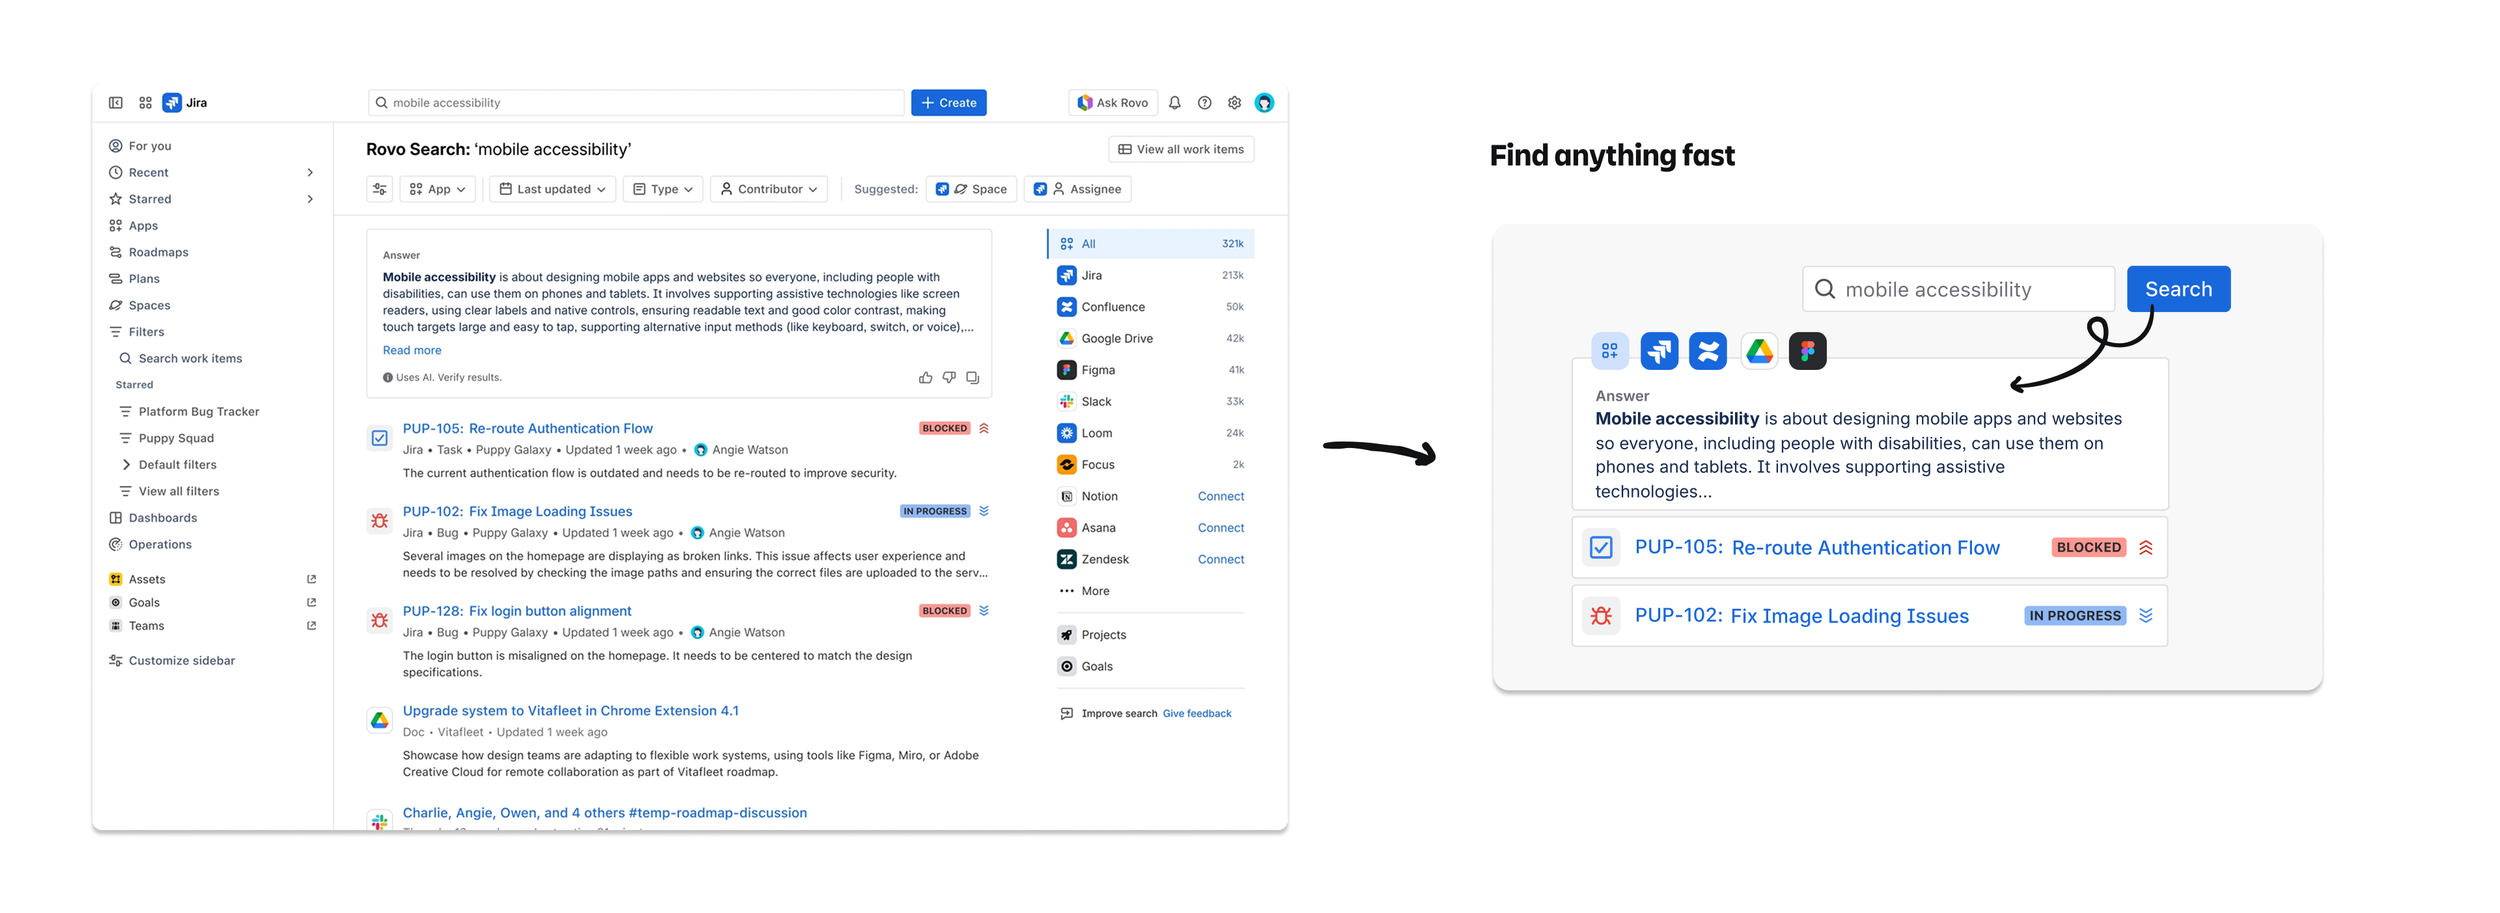Expand the Starred sidebar section
This screenshot has height=913, width=2500.
pos(310,199)
